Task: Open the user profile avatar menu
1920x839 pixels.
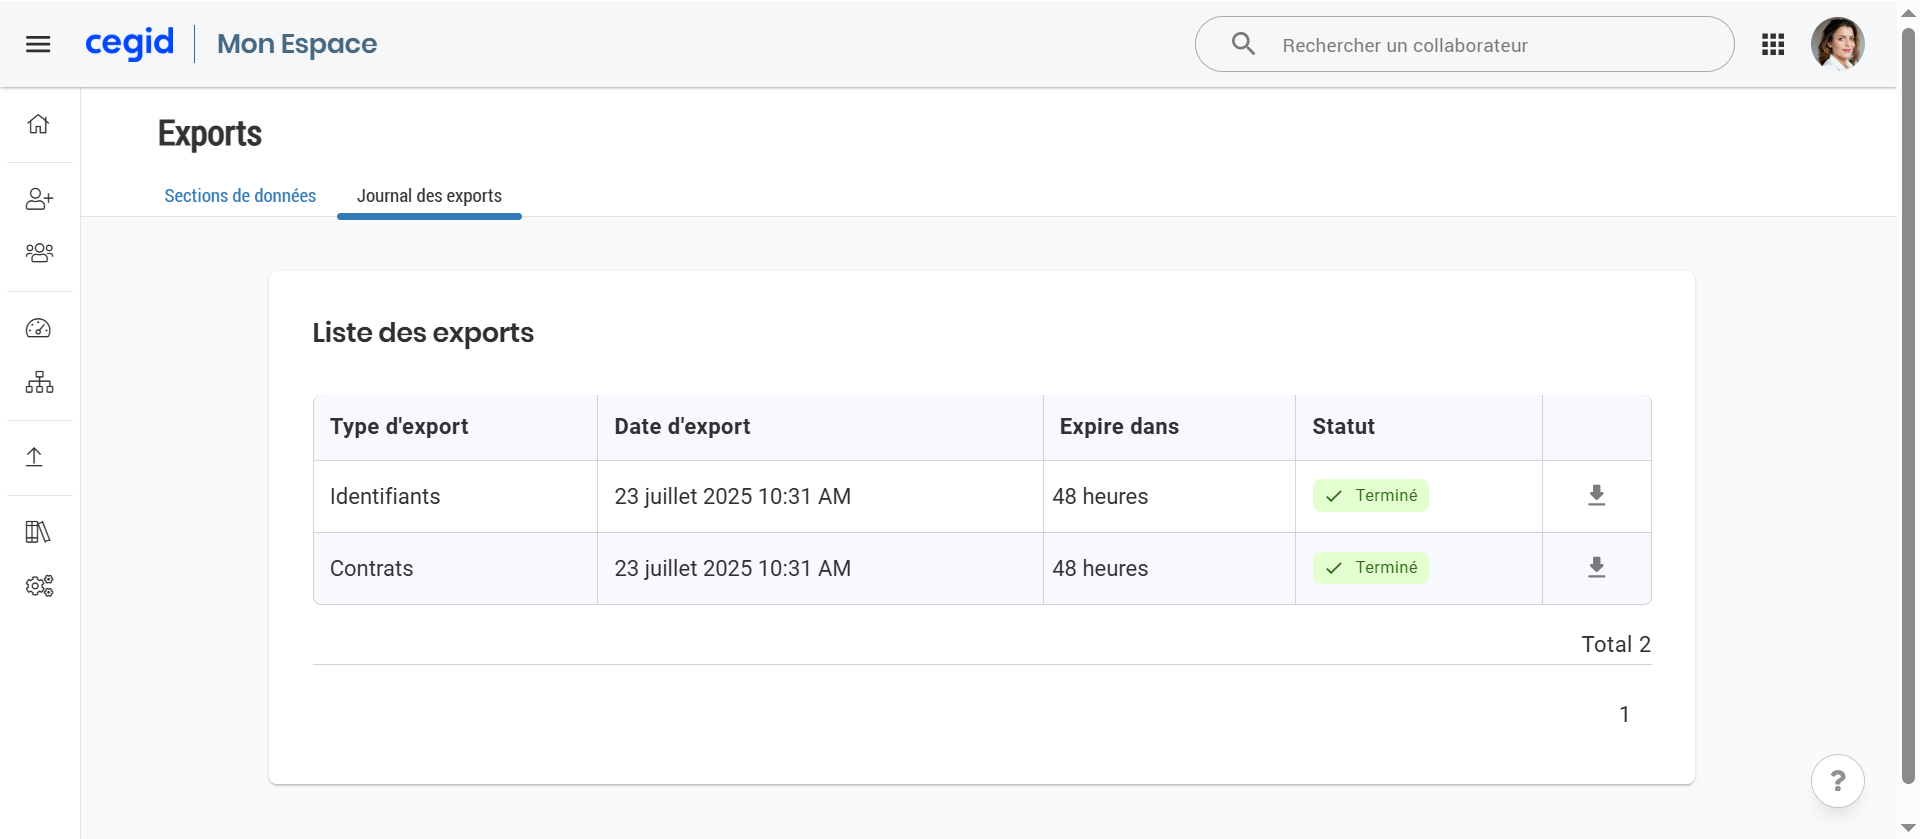Action: (1837, 44)
